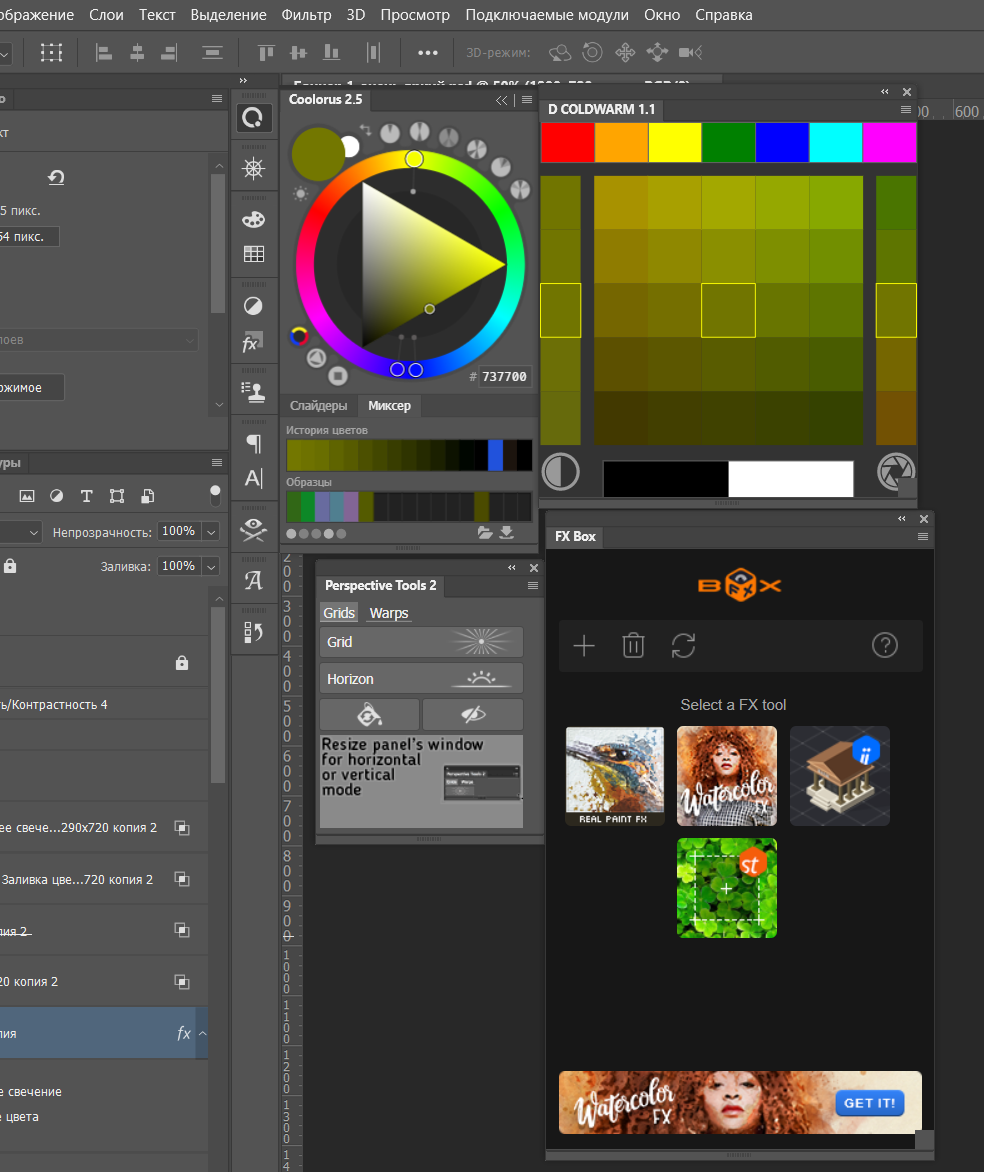Click the GET IT! button

869,1103
